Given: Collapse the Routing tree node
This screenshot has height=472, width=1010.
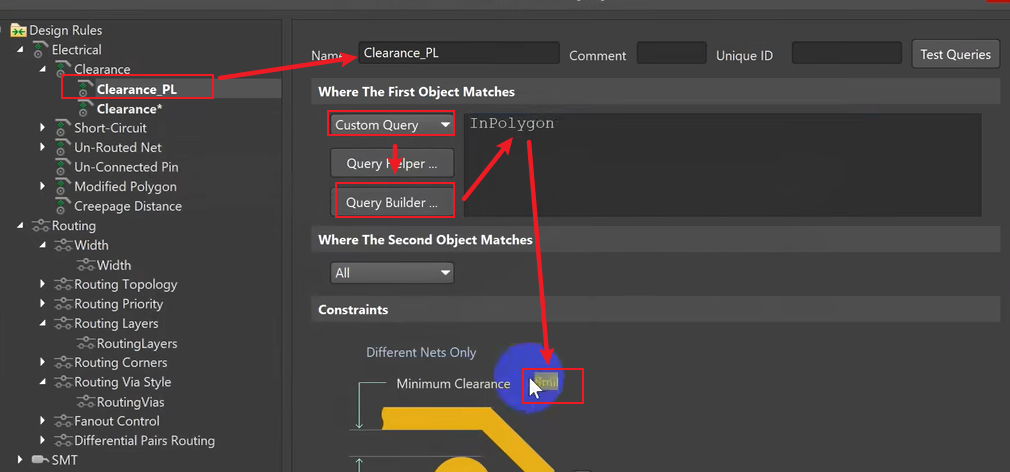Looking at the screenshot, I should (20, 225).
